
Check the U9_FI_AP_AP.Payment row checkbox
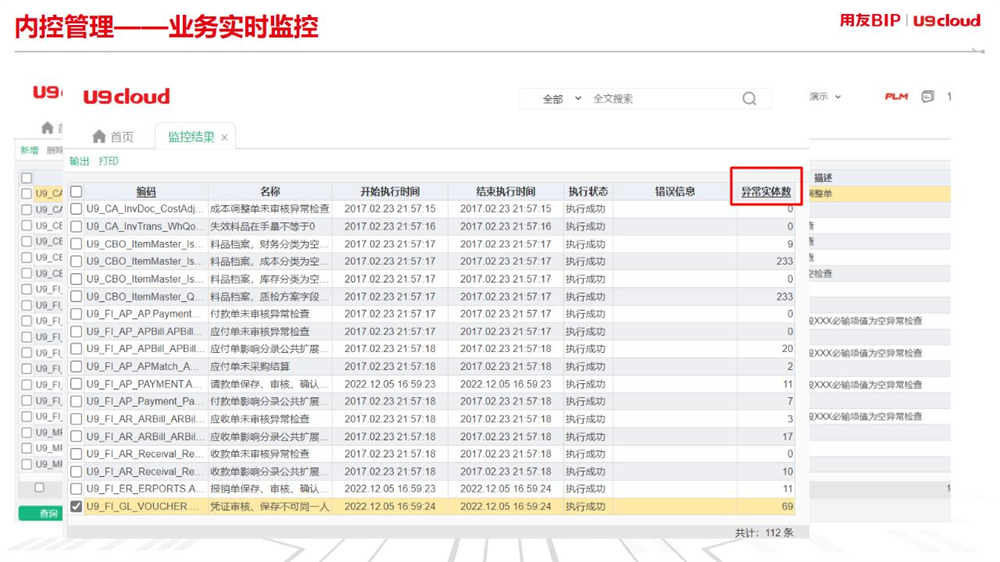pyautogui.click(x=76, y=314)
